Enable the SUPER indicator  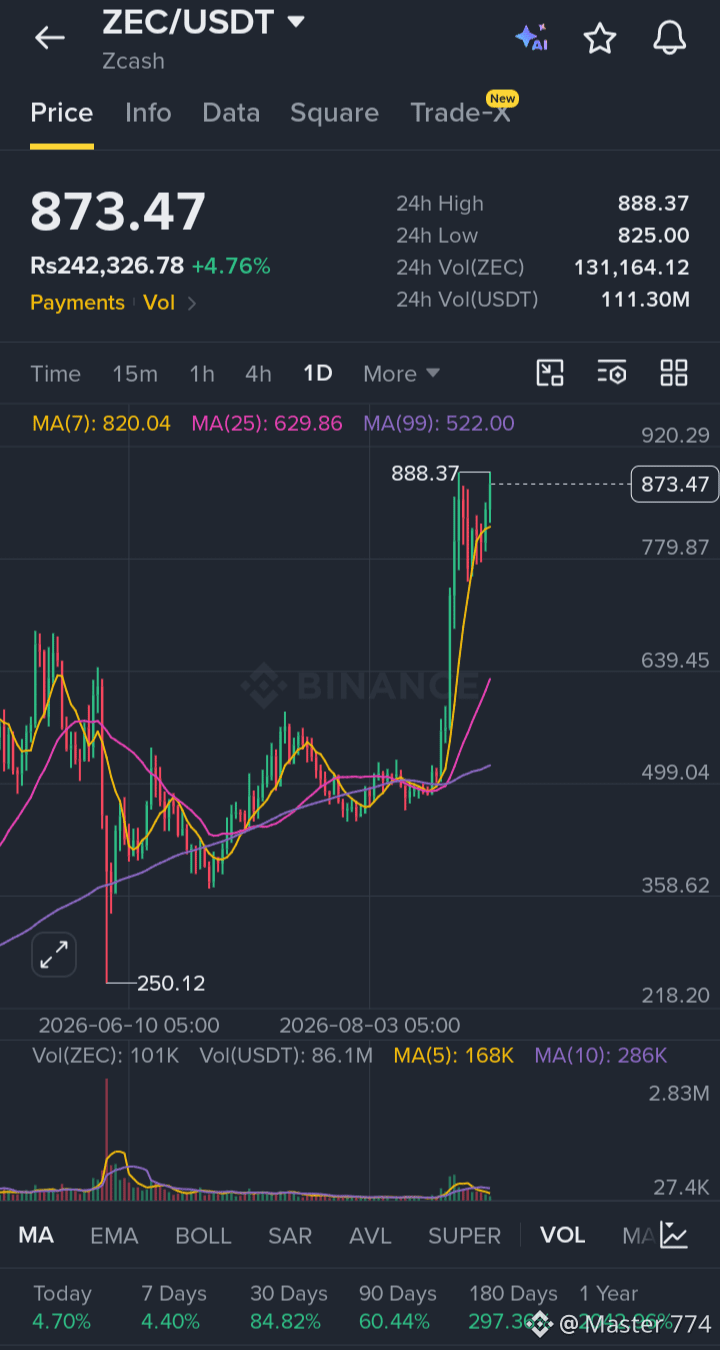point(465,1236)
